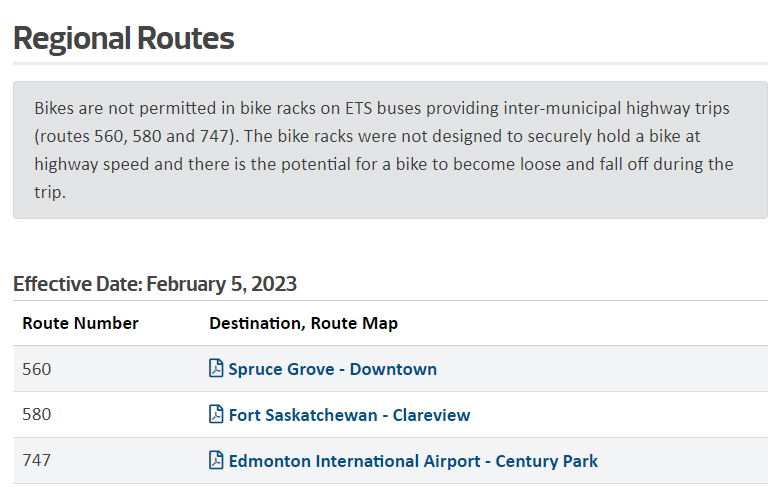The height and width of the screenshot is (495, 784).
Task: Click the word 'trip.' ending the notice
Action: coord(50,192)
